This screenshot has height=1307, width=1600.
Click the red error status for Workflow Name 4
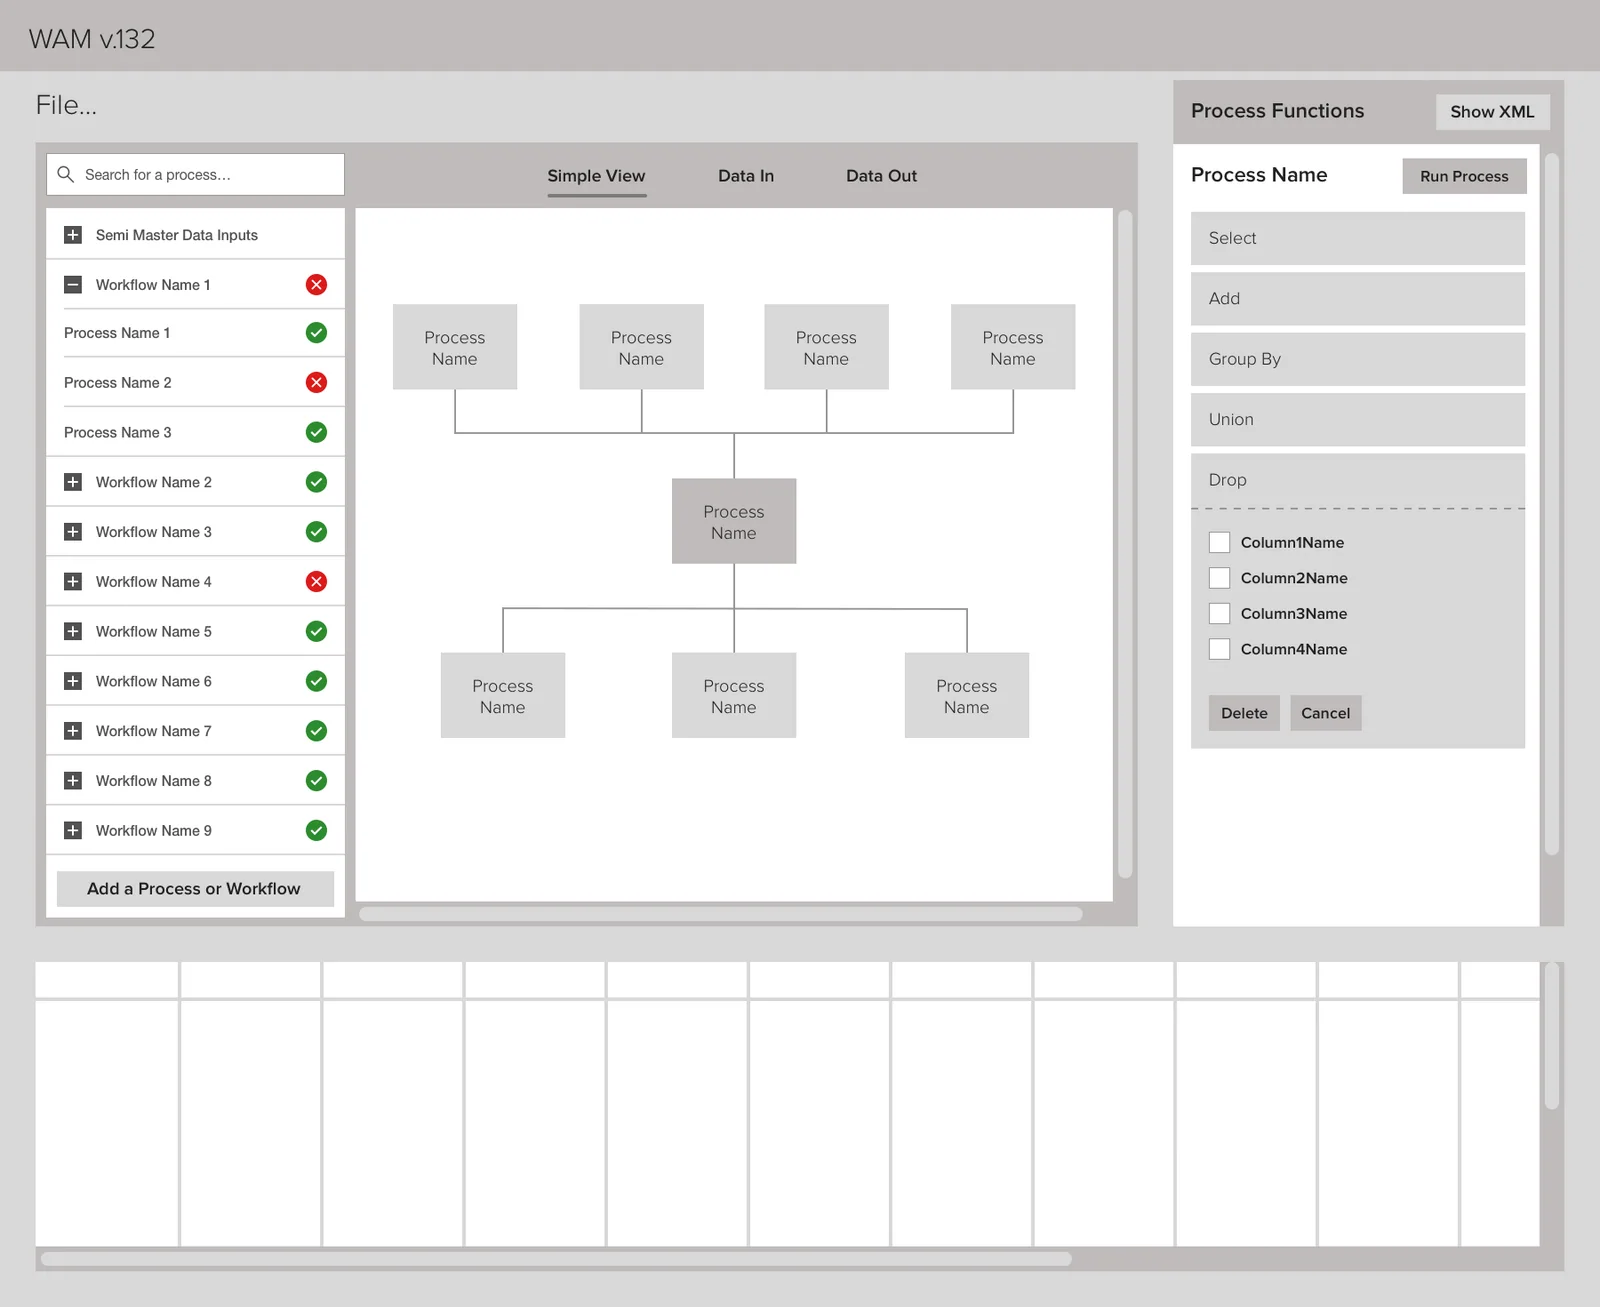point(316,582)
